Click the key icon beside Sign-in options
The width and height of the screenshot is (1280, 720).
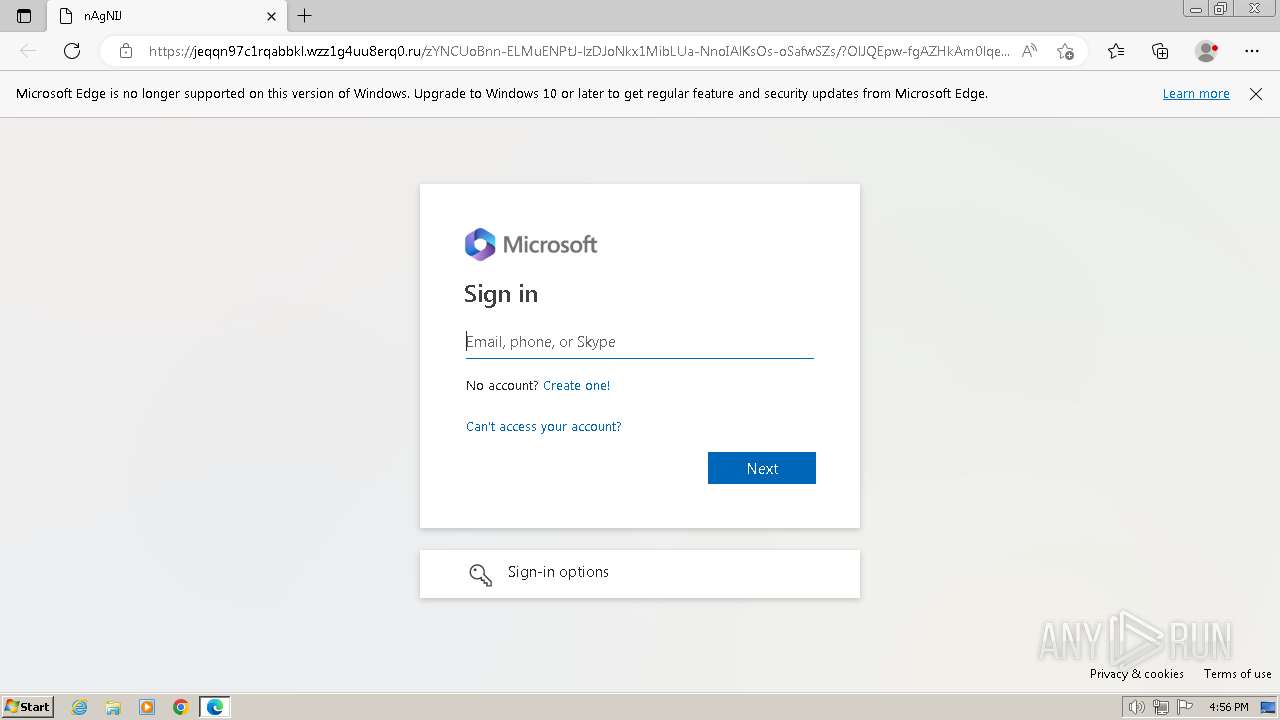481,574
